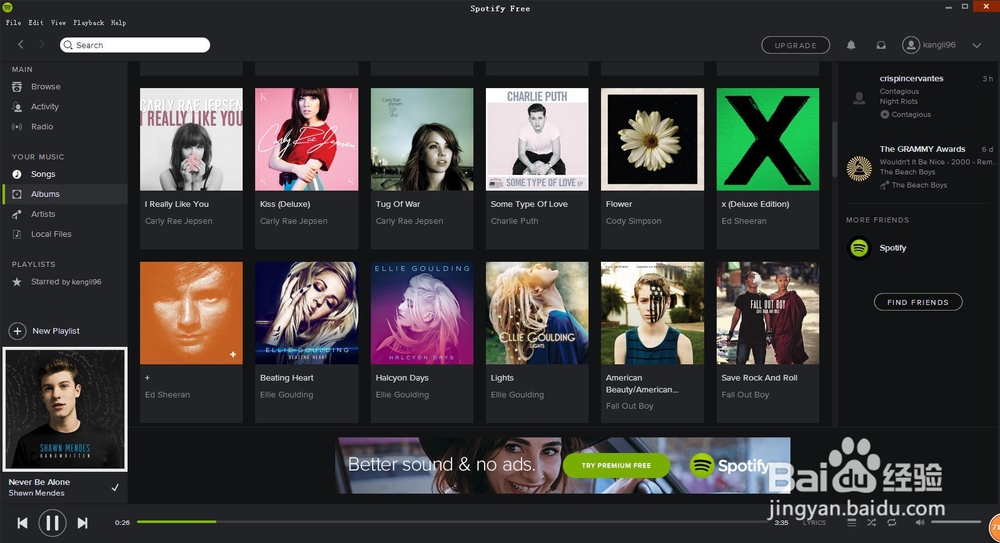Click the New Playlist plus icon

(x=17, y=331)
